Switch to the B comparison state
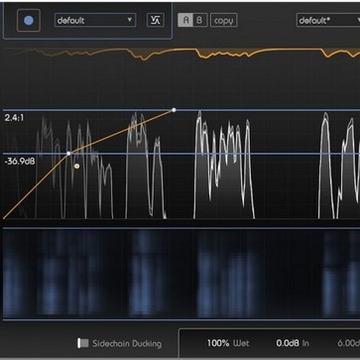The height and width of the screenshot is (360, 360). 200,20
